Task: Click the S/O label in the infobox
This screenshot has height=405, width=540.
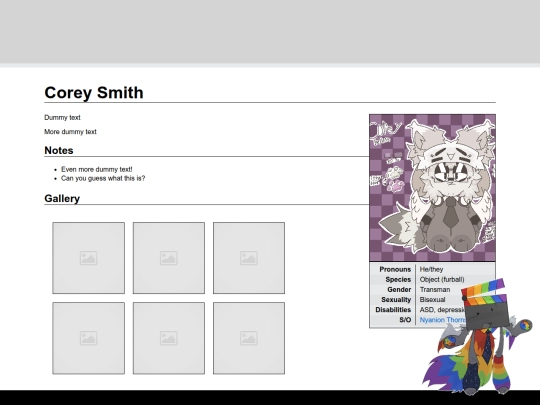Action: pyautogui.click(x=405, y=320)
